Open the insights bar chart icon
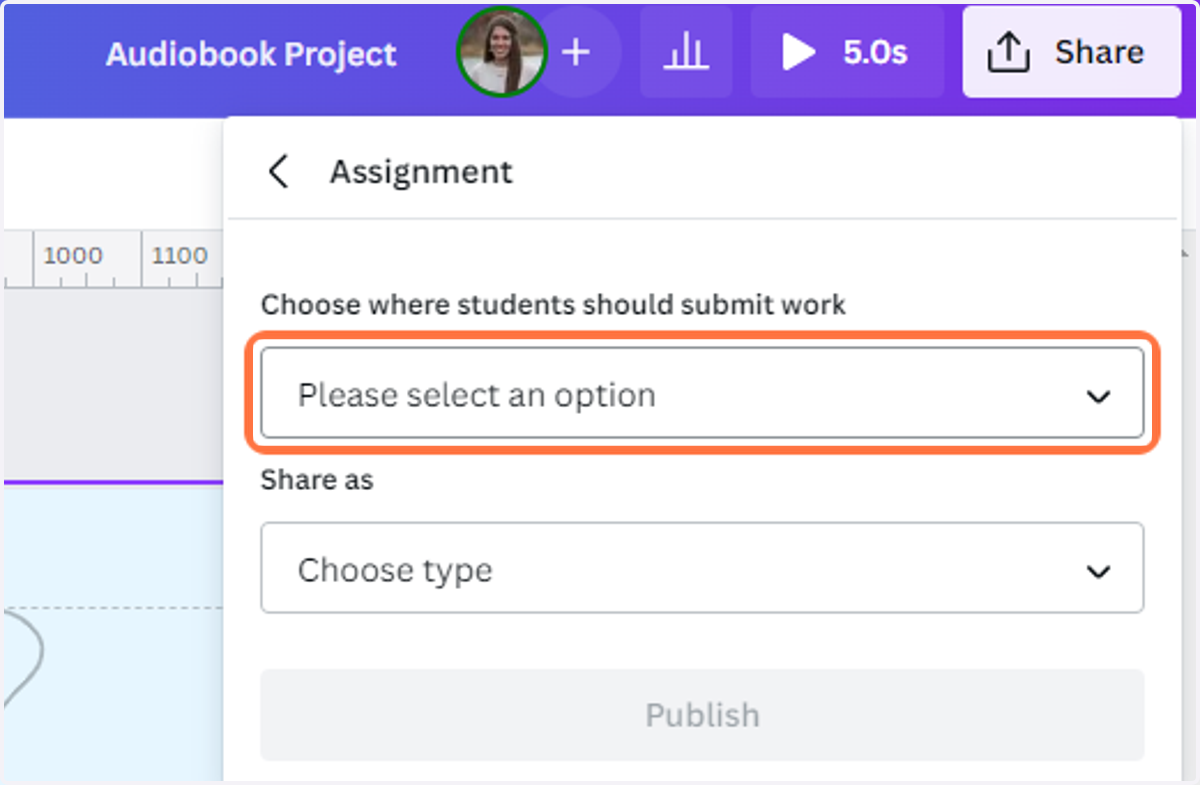Viewport: 1200px width, 785px height. (686, 52)
